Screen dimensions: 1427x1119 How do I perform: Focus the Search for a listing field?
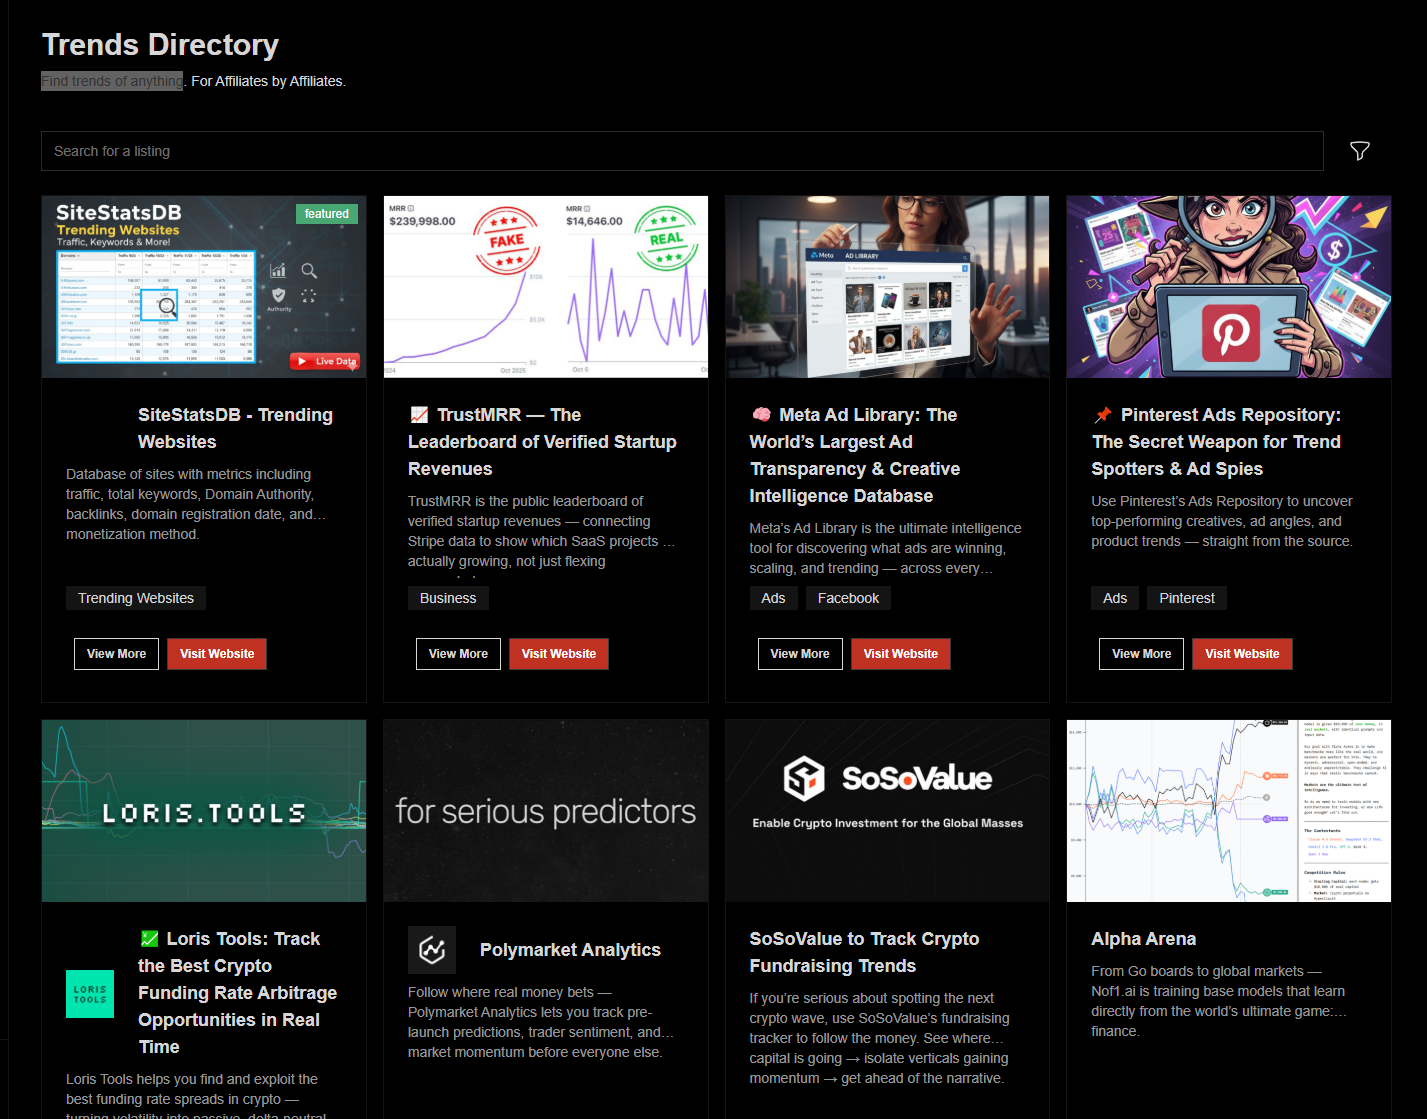682,151
